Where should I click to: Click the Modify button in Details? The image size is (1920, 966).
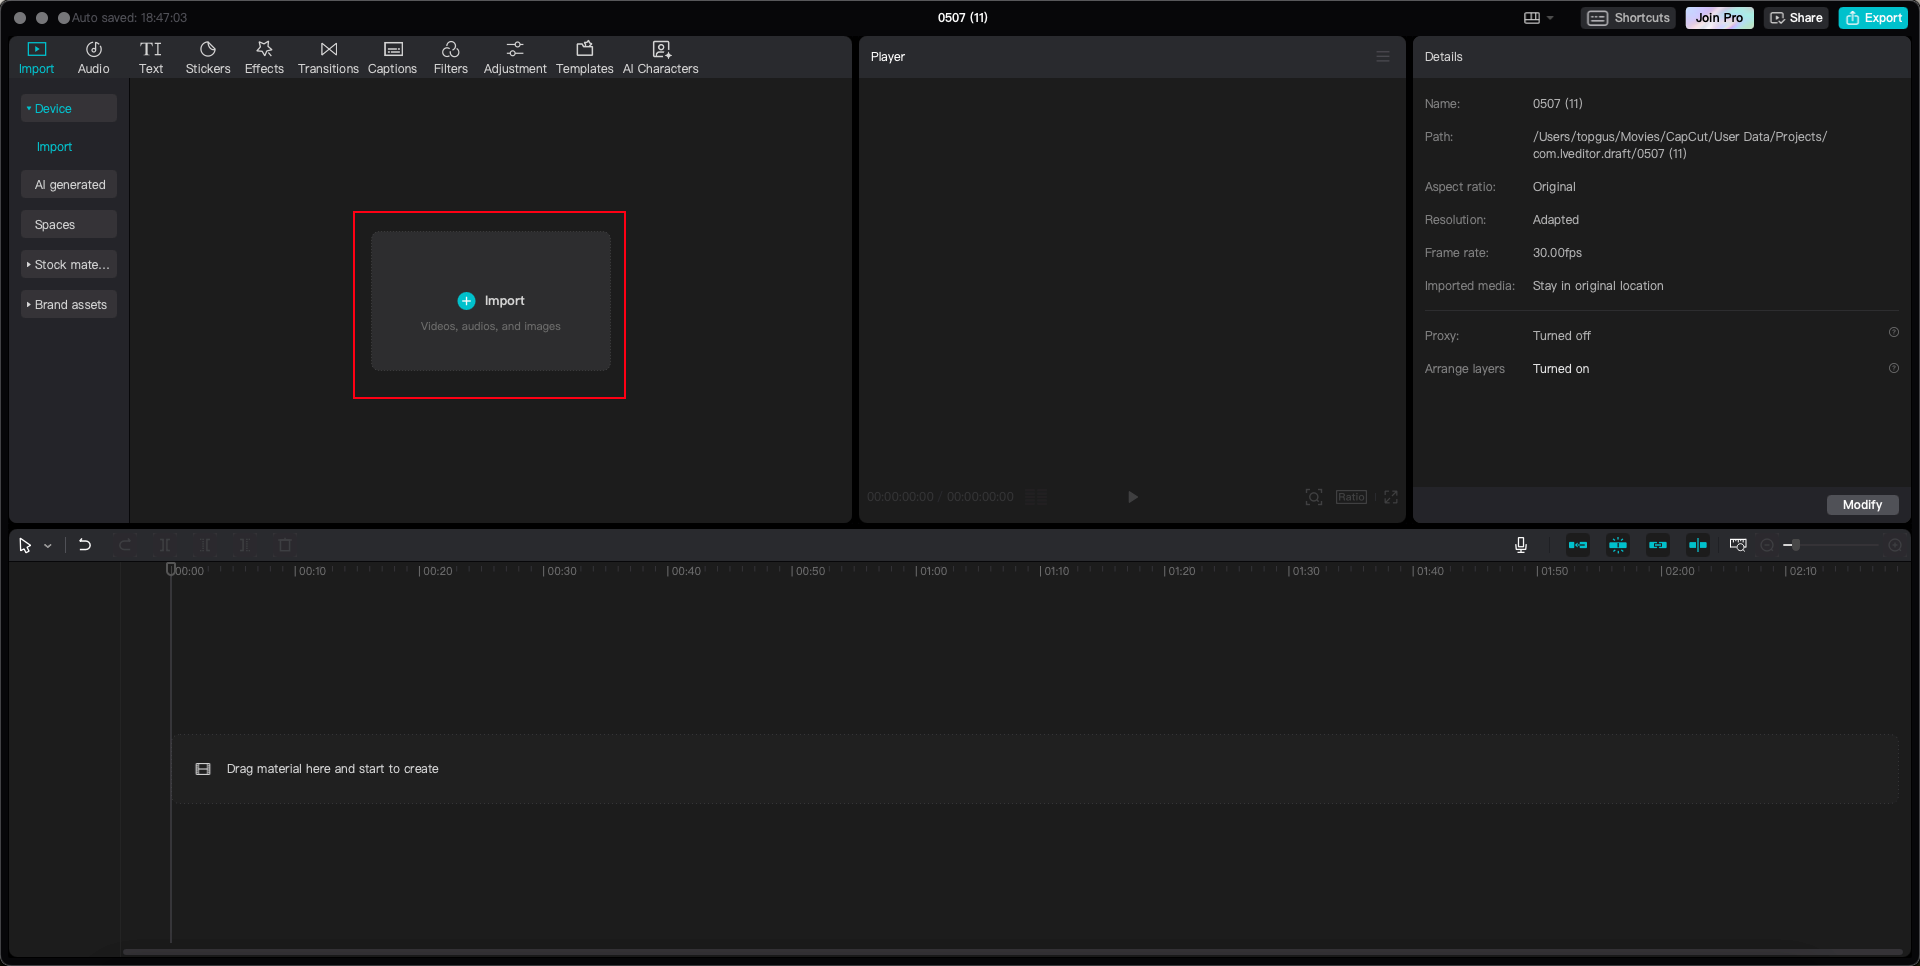(1862, 505)
